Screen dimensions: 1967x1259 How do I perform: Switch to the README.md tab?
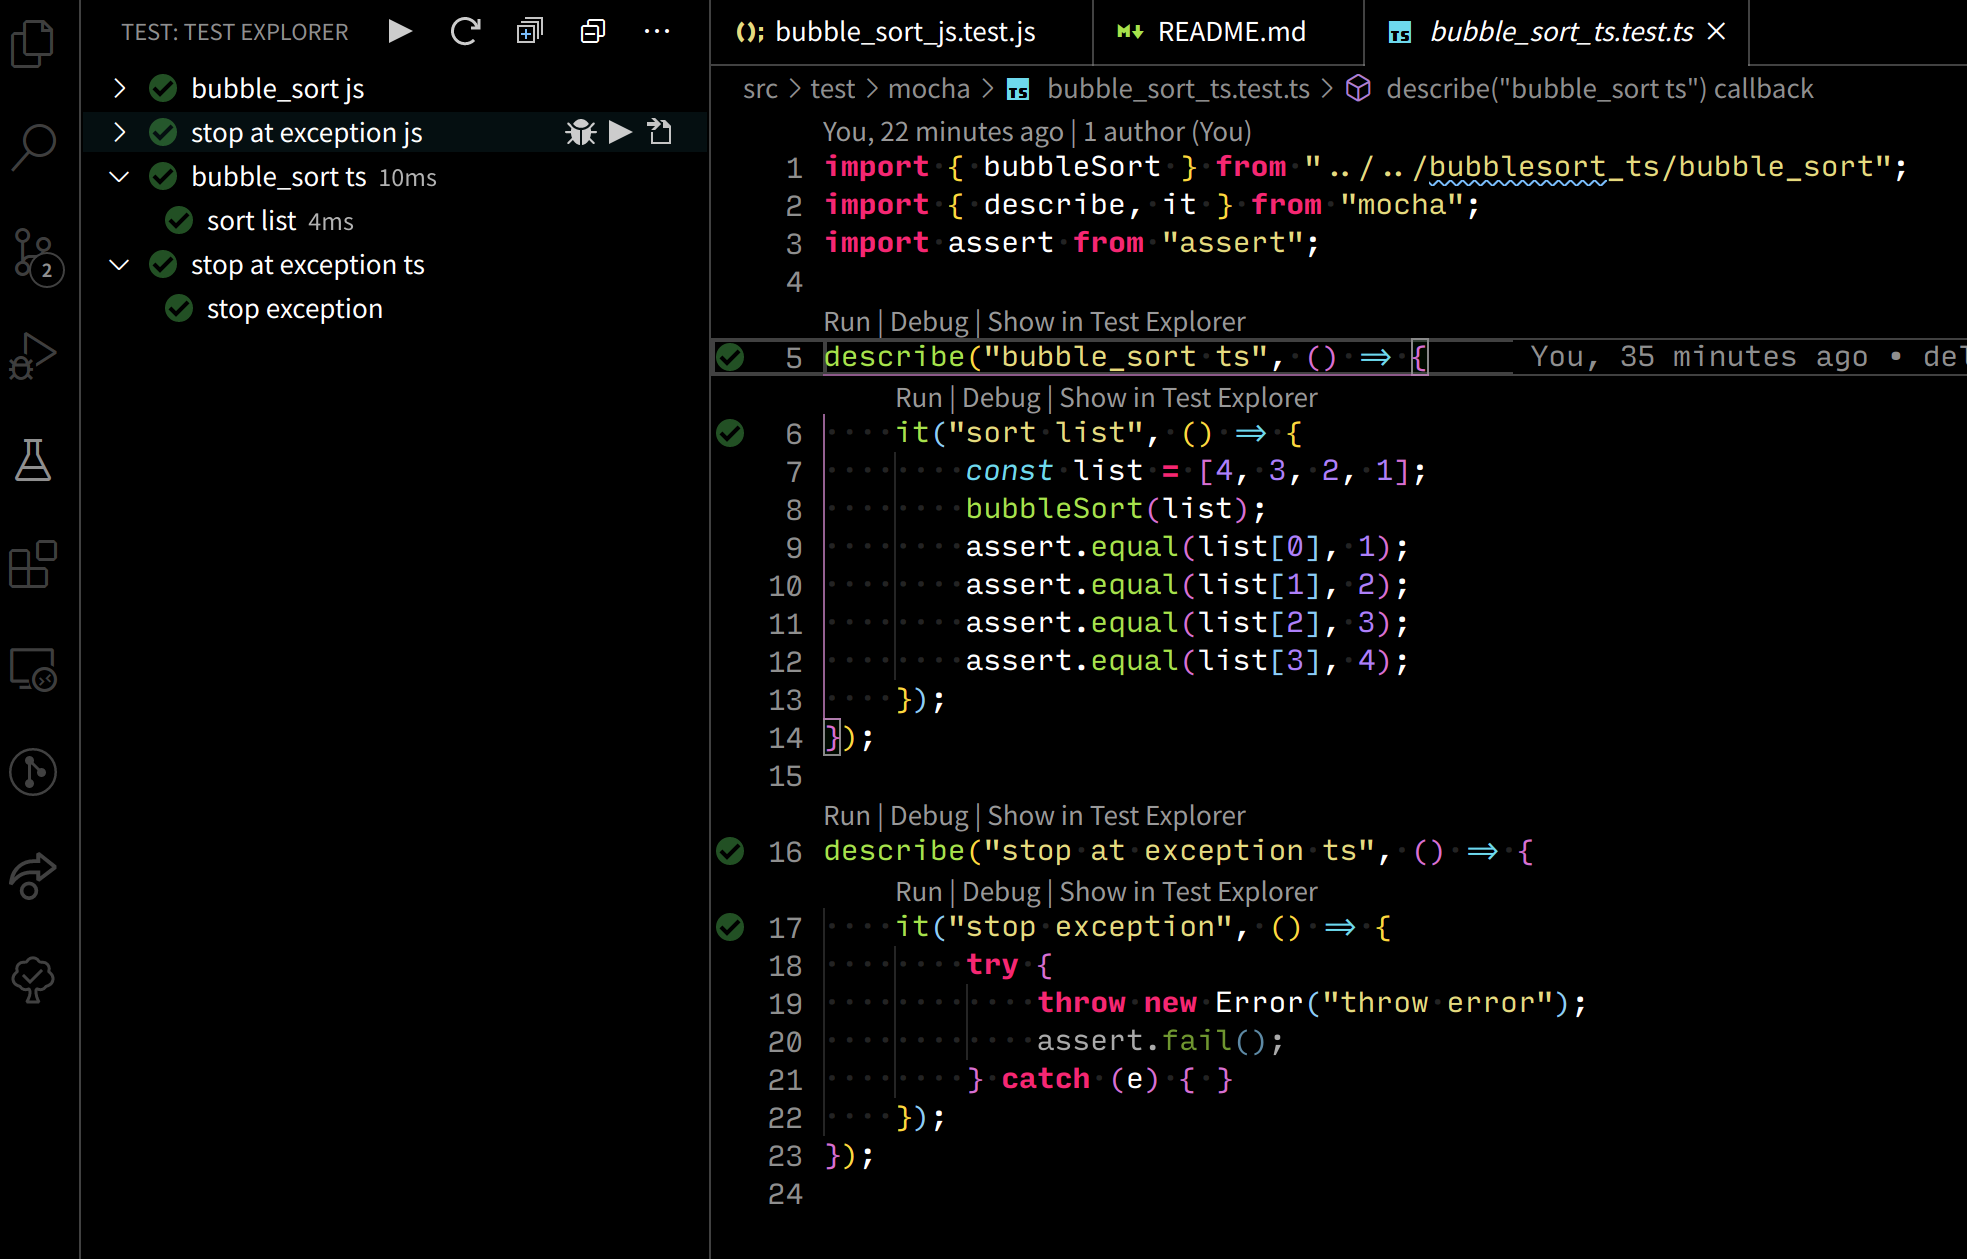click(x=1229, y=31)
